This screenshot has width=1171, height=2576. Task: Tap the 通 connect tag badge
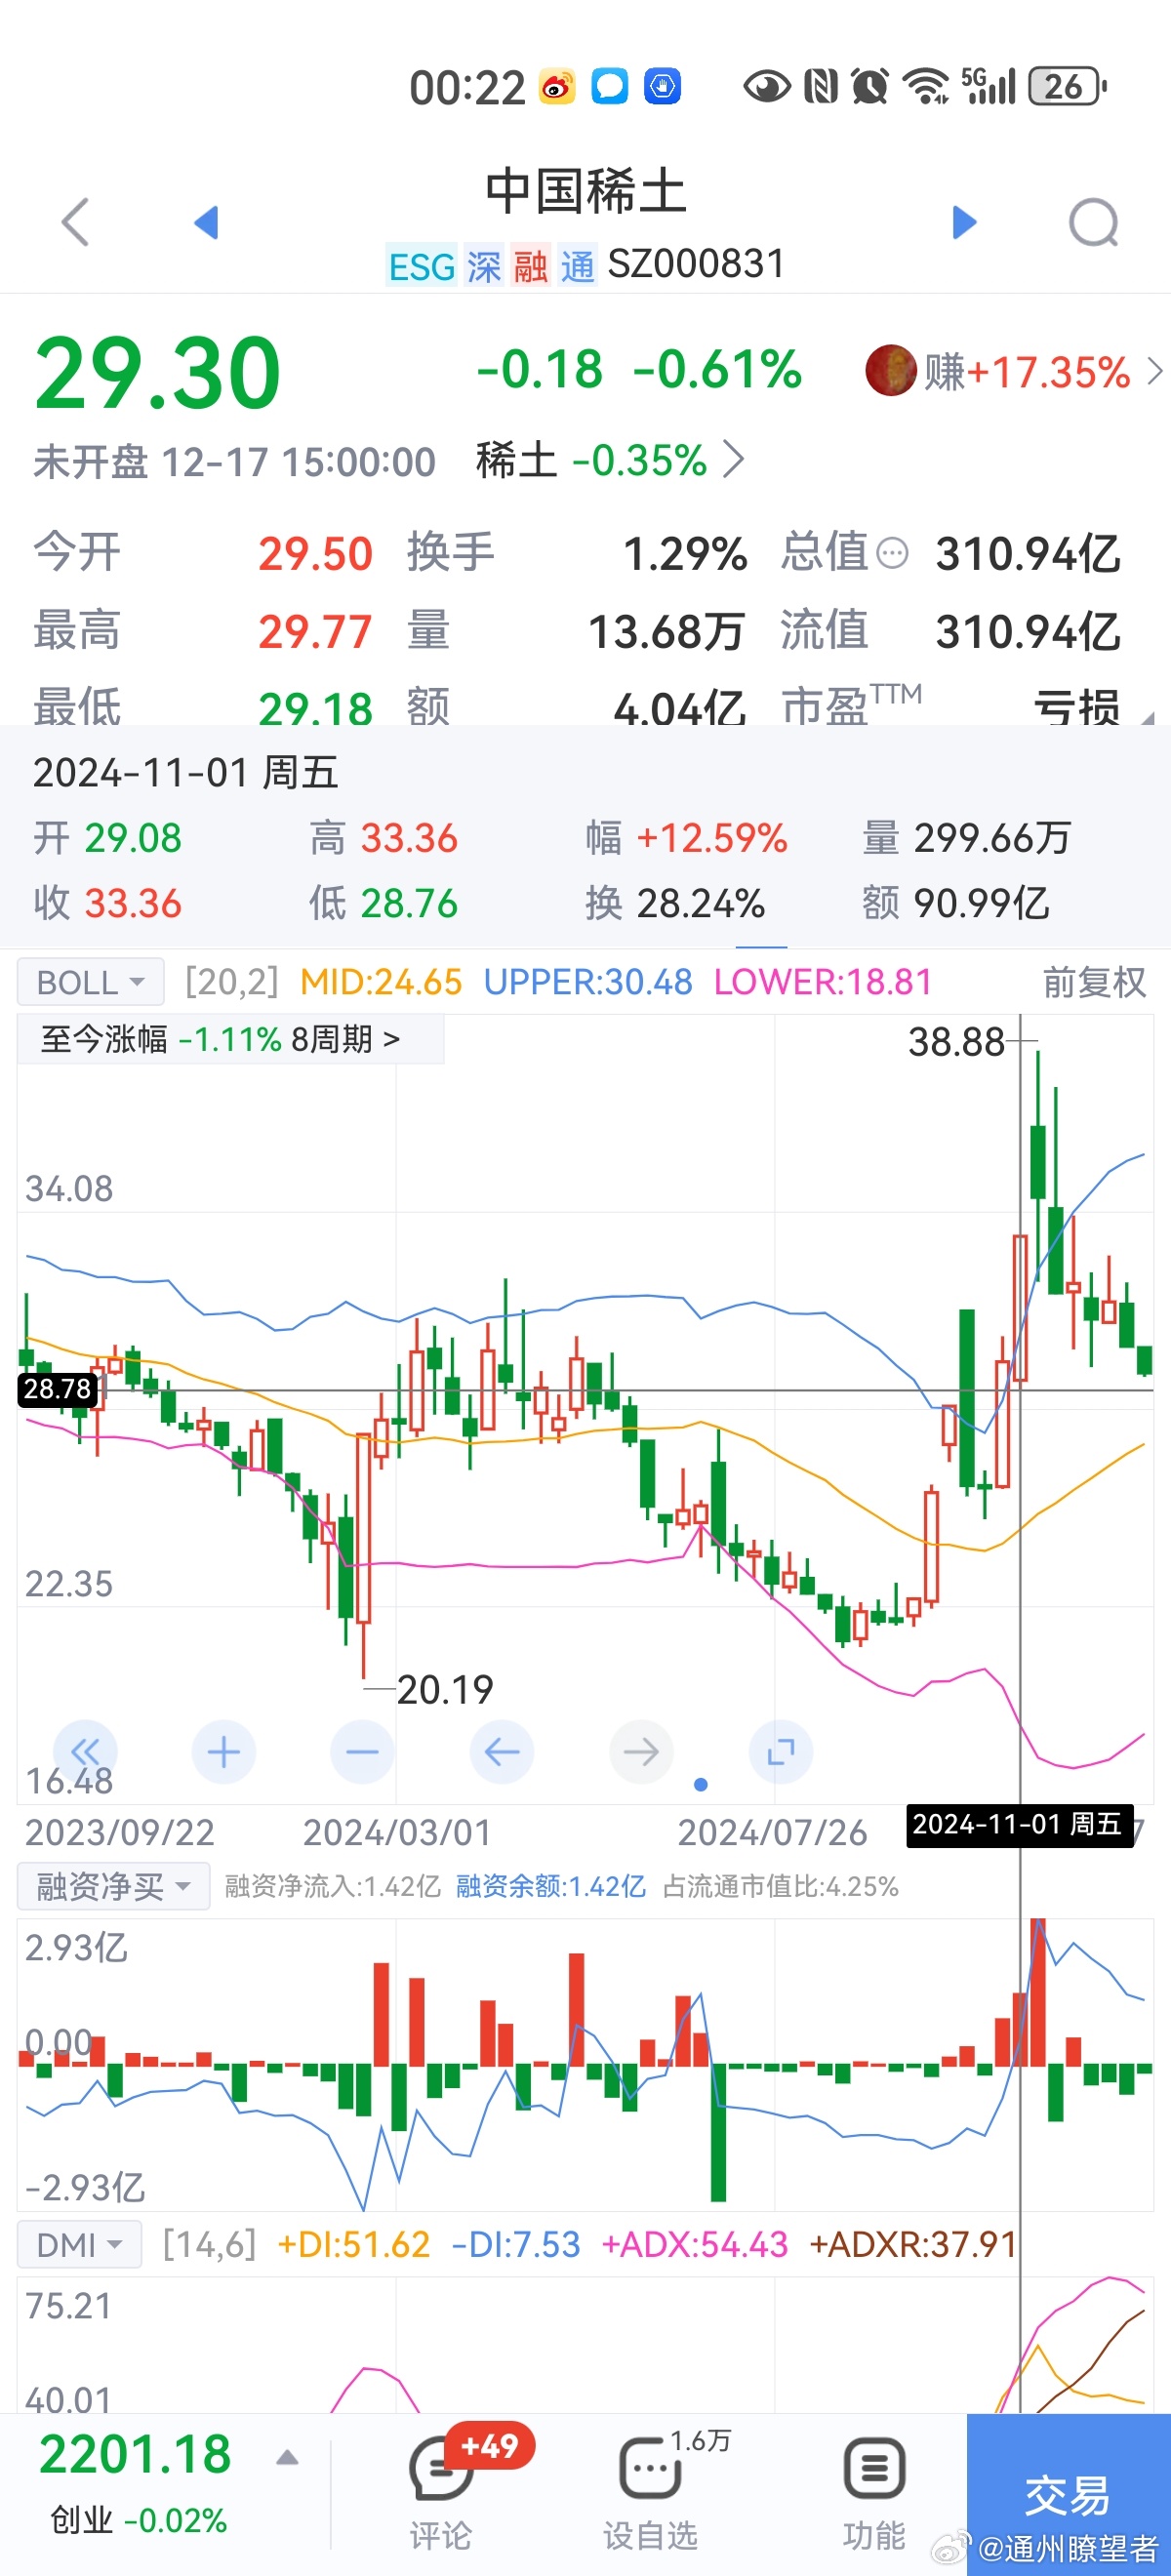click(x=578, y=267)
